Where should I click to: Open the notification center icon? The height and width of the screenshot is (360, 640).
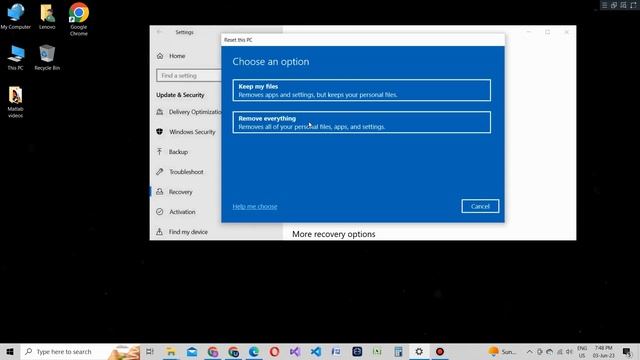[x=627, y=351]
